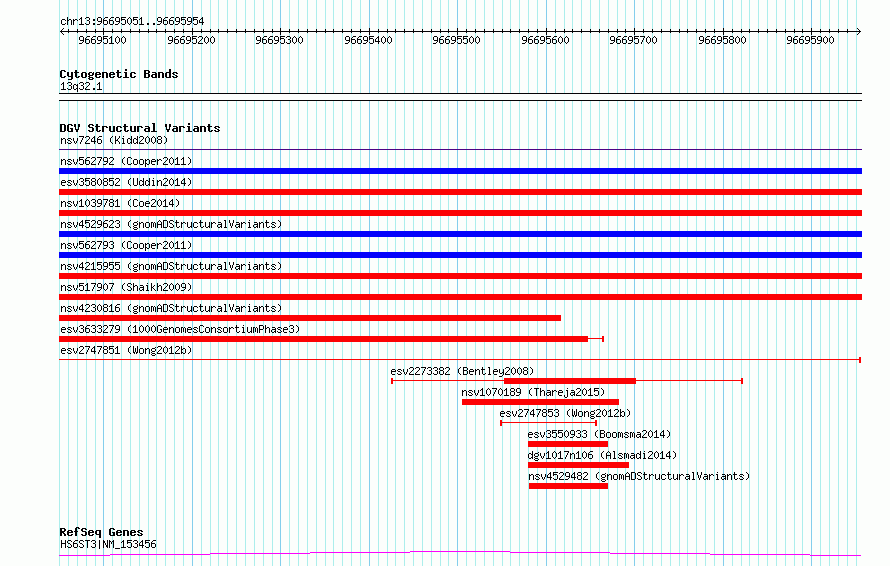
Task: Select the nsv1070189 (Thareja2015) label
Action: [533, 392]
